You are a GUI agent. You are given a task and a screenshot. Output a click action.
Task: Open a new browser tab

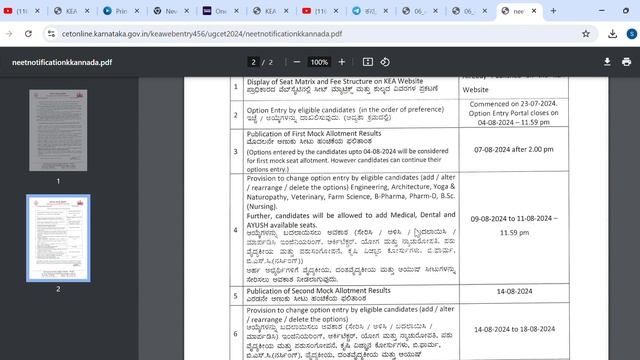pos(553,11)
